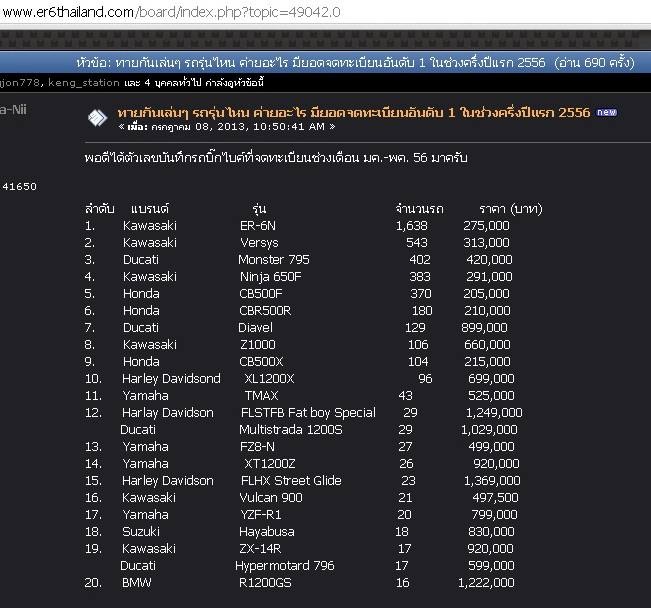Image resolution: width=651 pixels, height=608 pixels.
Task: Click the 'XT1200Z' model text
Action: coord(270,464)
